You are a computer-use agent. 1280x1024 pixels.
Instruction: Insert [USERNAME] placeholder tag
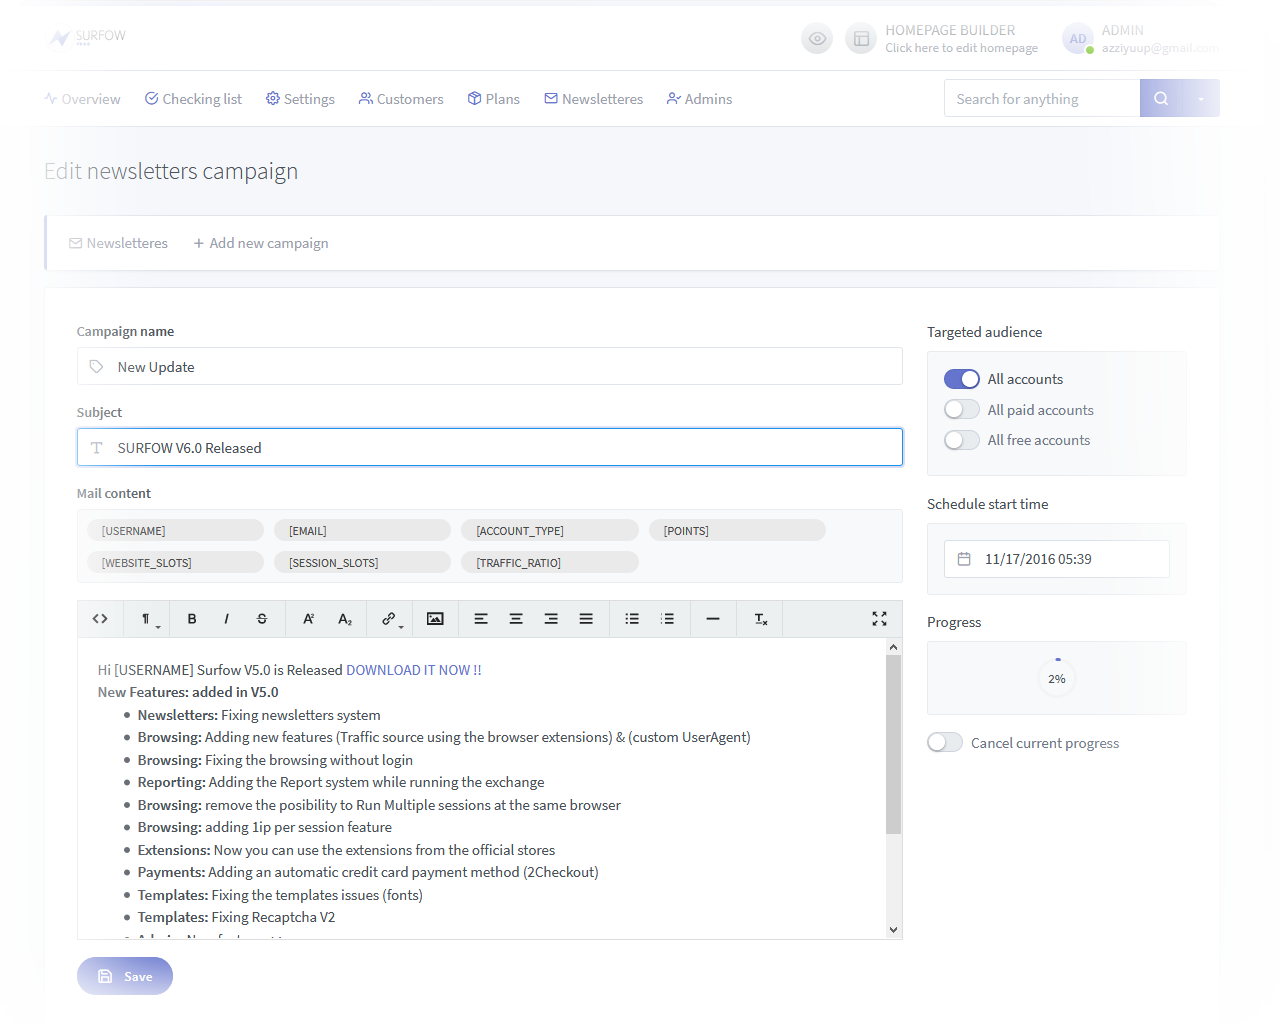pyautogui.click(x=176, y=531)
